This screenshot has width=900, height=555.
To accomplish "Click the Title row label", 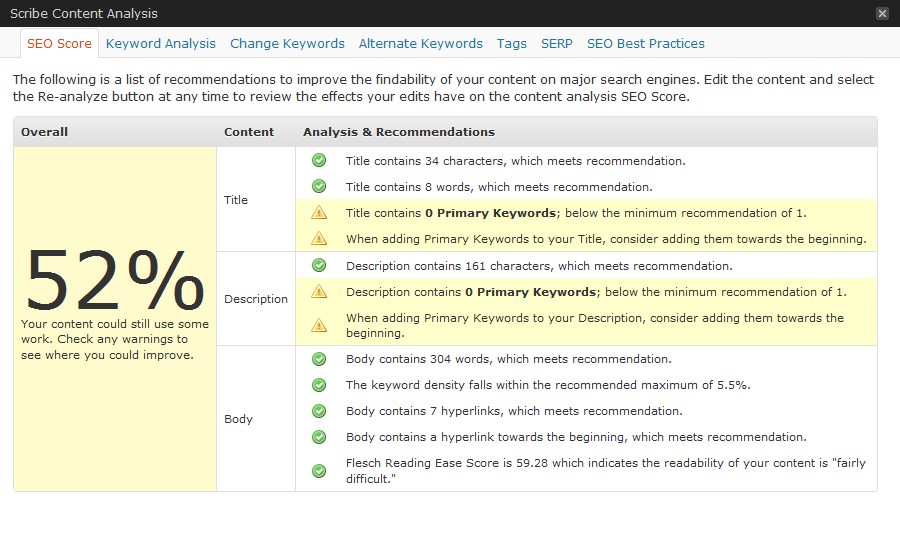I will tap(236, 200).
